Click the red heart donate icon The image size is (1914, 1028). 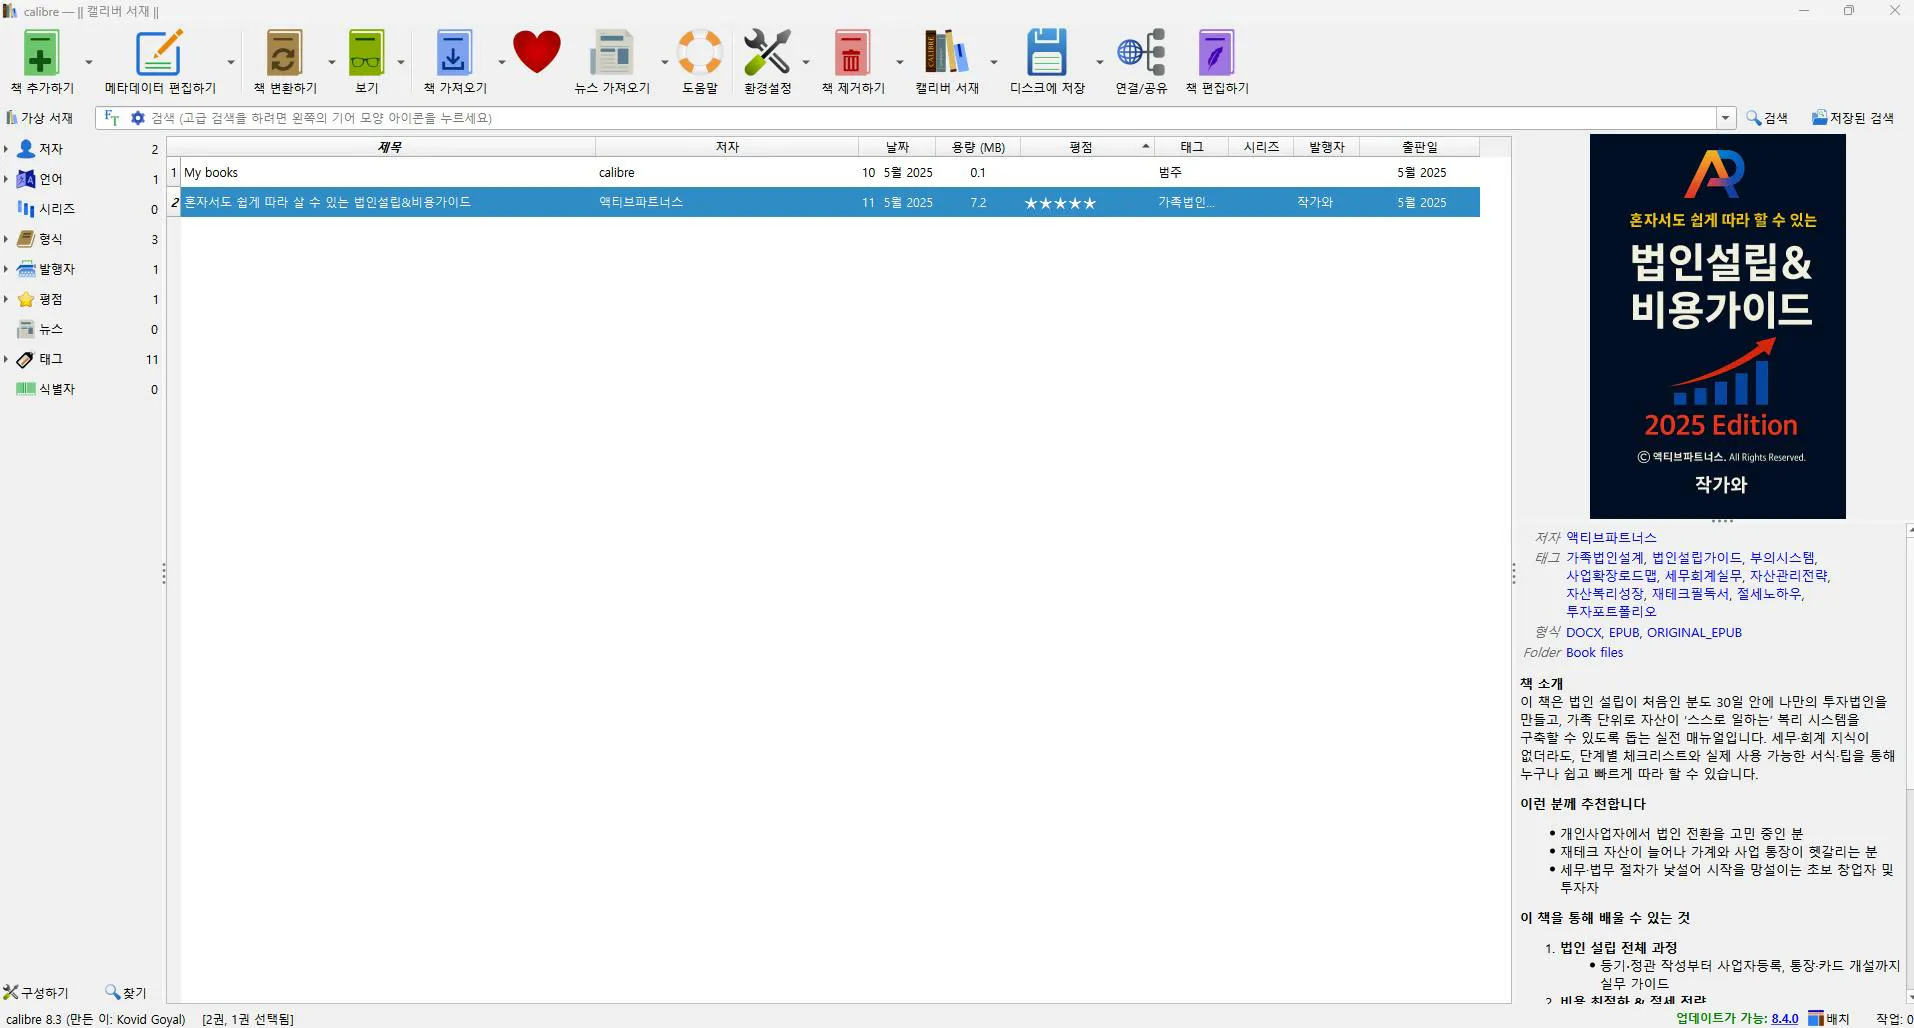537,53
